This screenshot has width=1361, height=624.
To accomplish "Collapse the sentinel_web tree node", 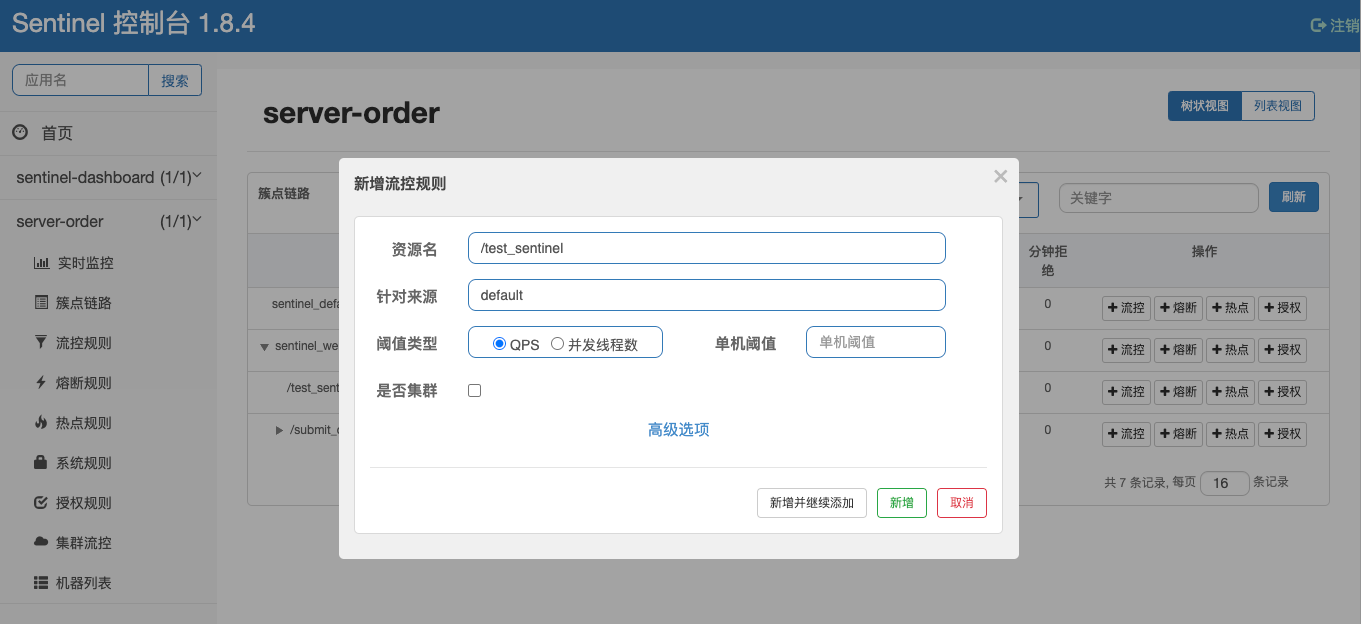I will pos(265,347).
